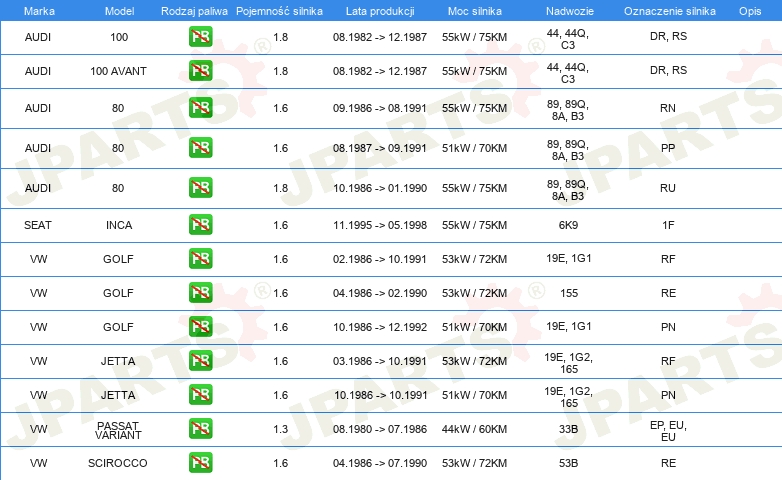Click the Model column header
This screenshot has height=480, width=782.
pos(119,11)
